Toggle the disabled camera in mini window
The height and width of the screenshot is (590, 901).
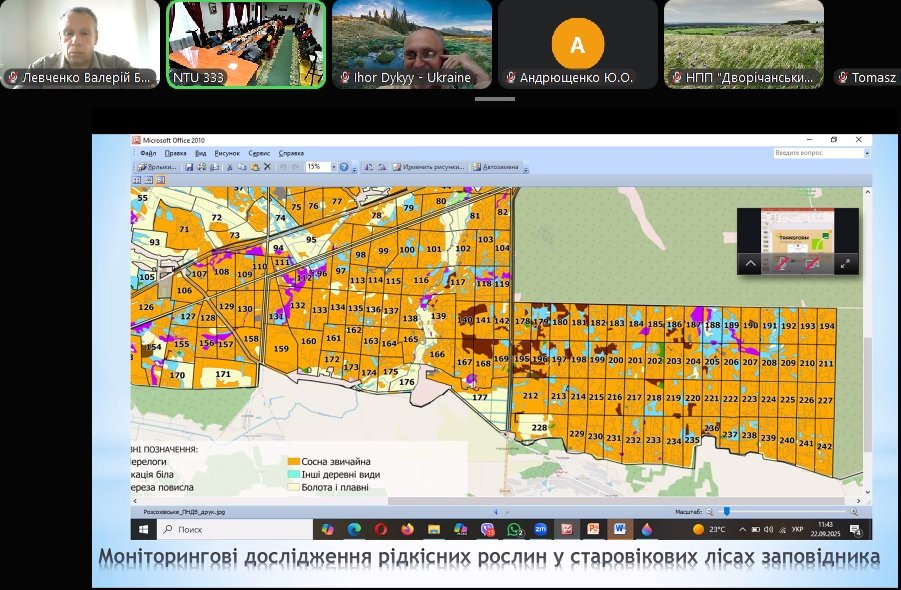click(812, 264)
